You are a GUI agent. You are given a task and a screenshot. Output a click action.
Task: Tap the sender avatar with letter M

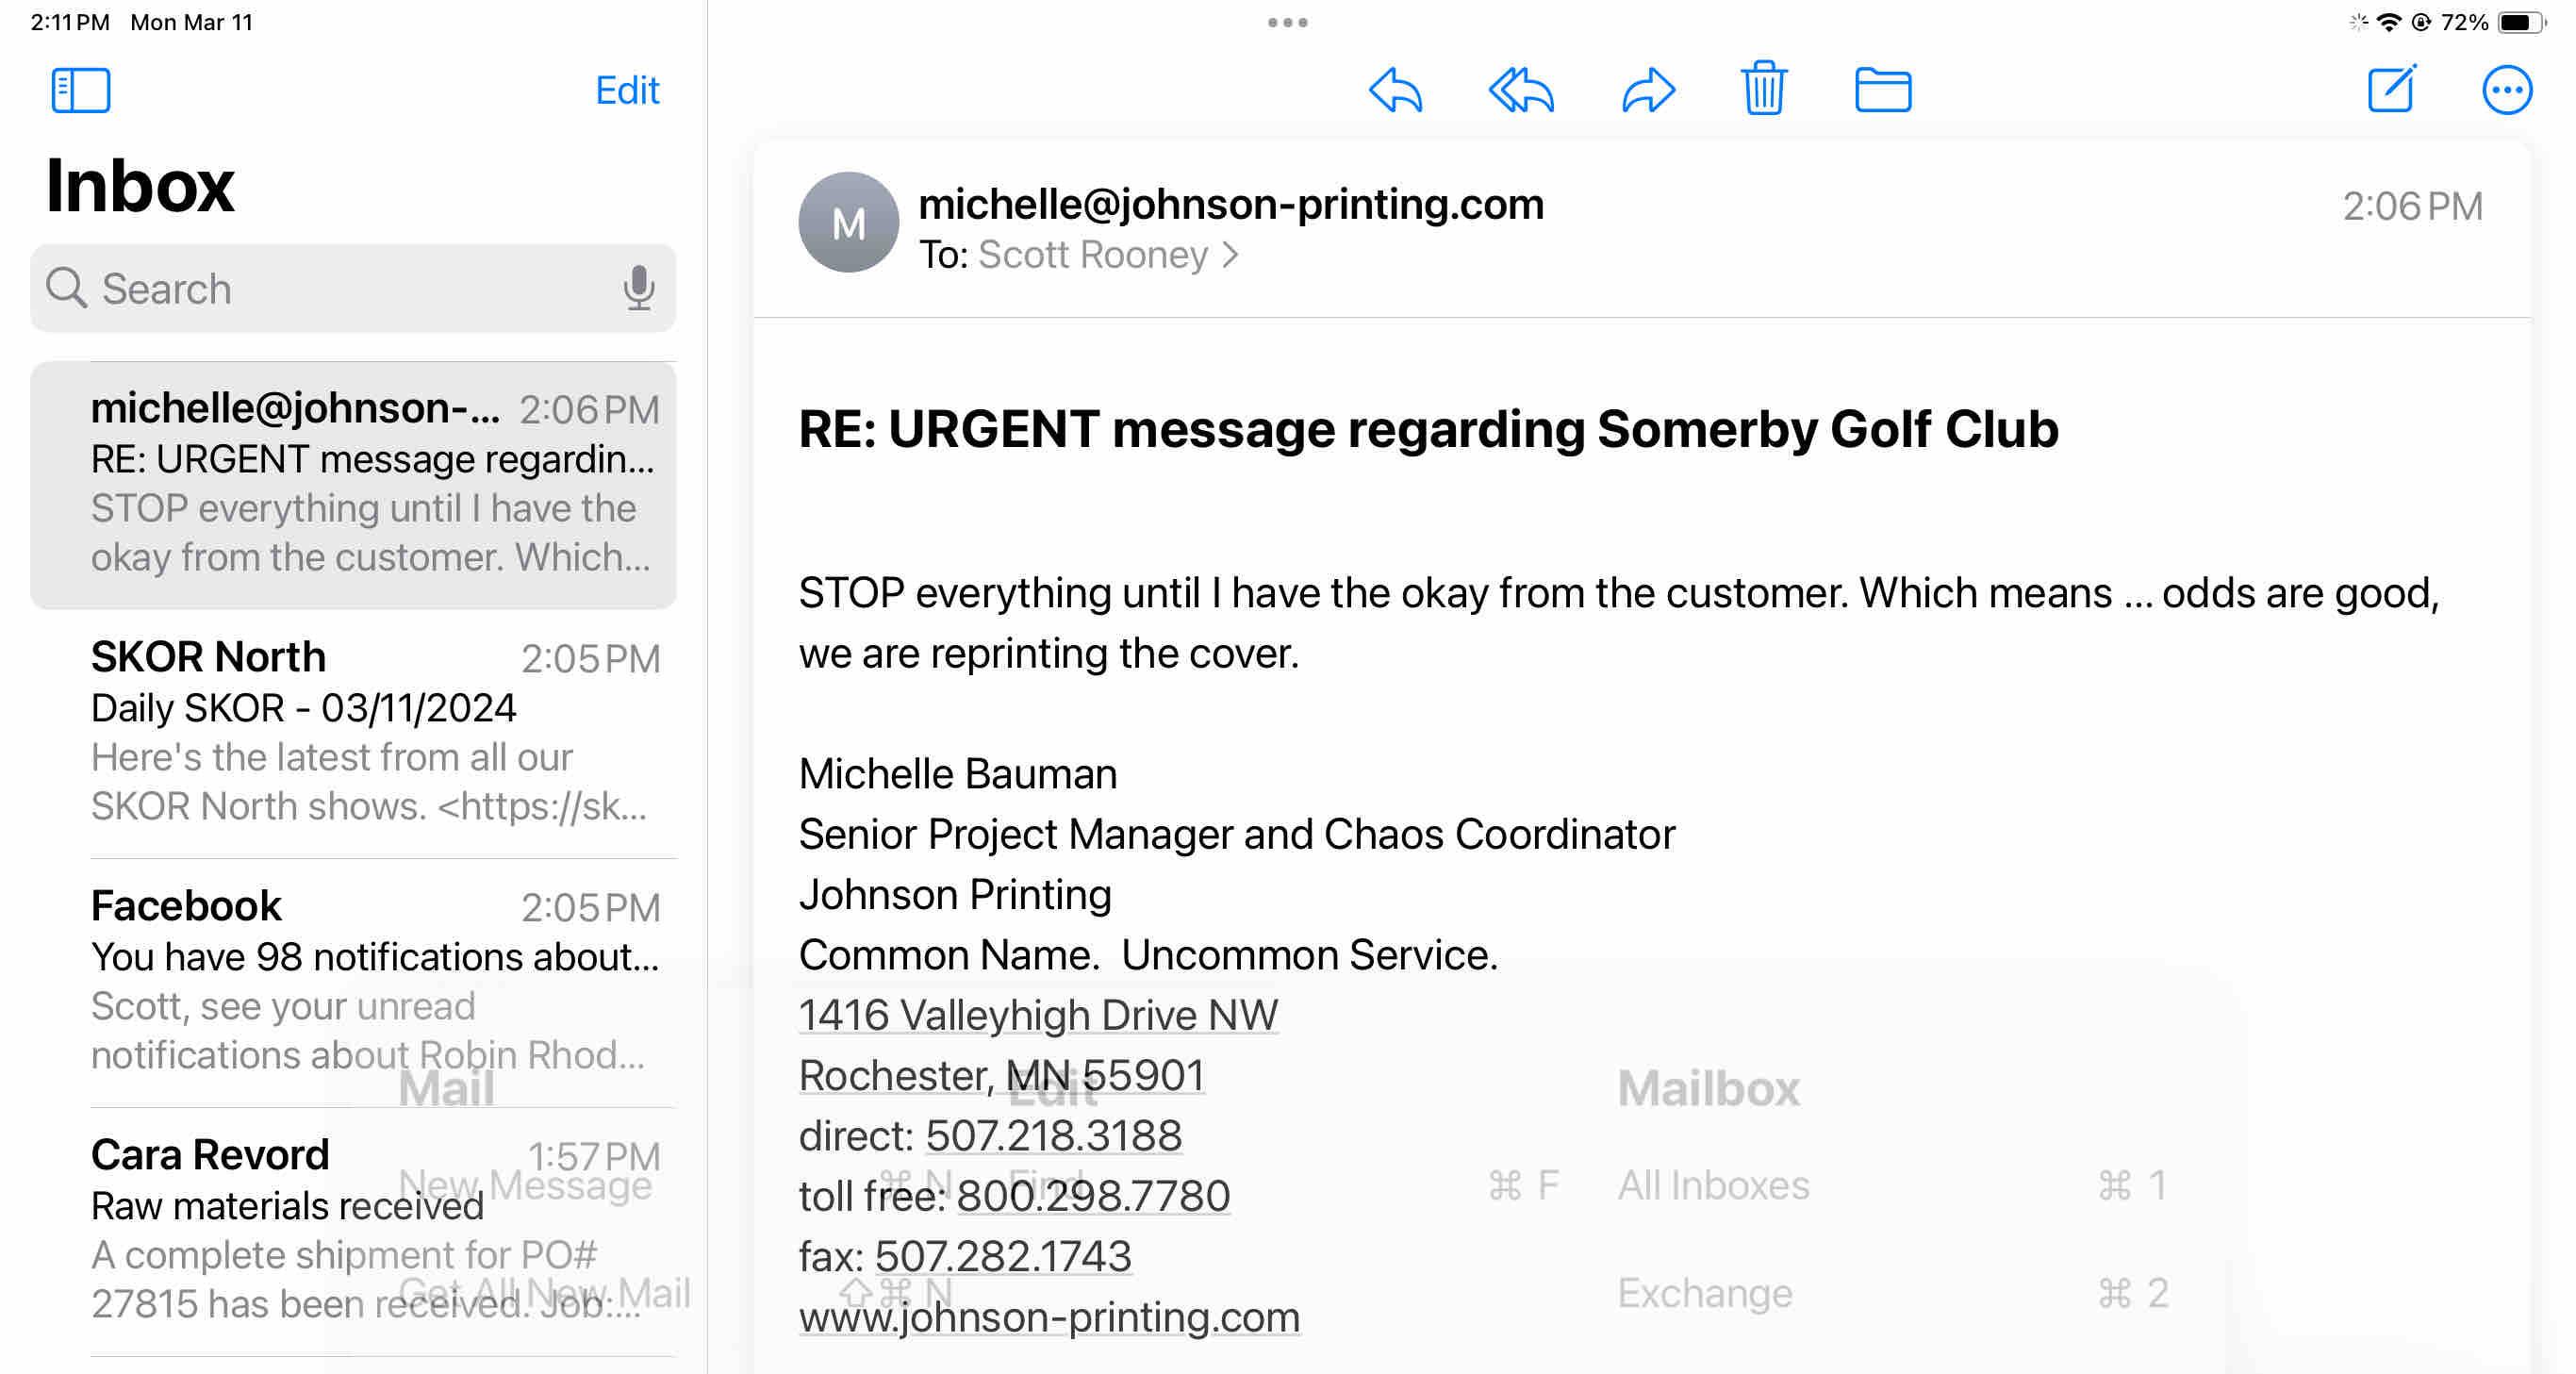click(848, 223)
